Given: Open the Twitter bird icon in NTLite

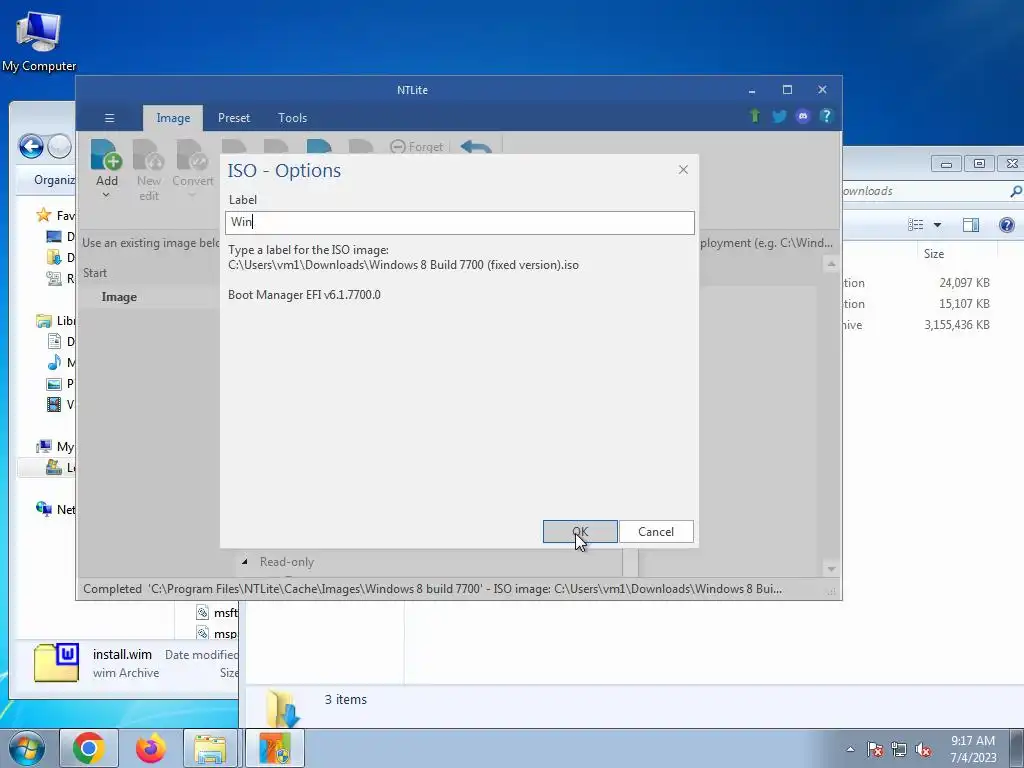Looking at the screenshot, I should 779,116.
